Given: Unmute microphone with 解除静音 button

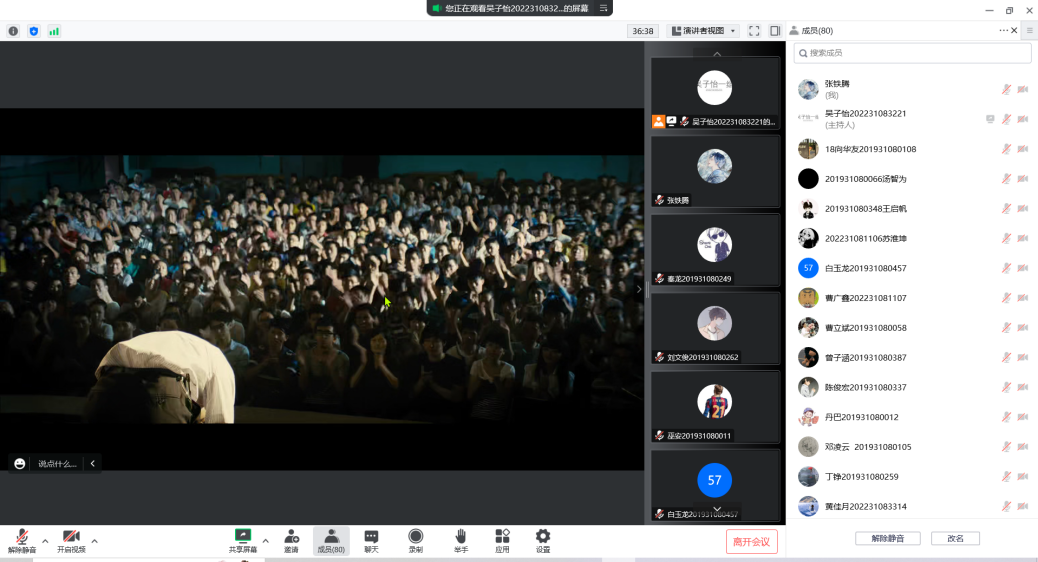Looking at the screenshot, I should [21, 541].
